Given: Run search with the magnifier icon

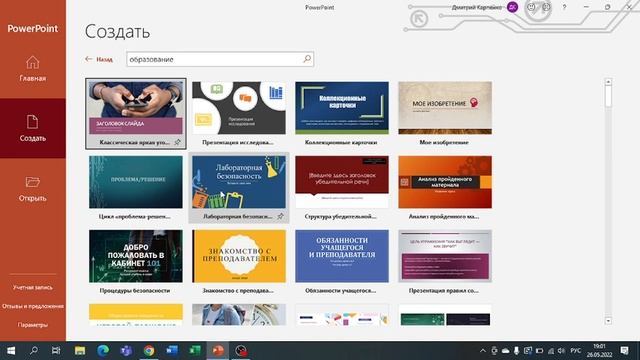Looking at the screenshot, I should (x=307, y=59).
